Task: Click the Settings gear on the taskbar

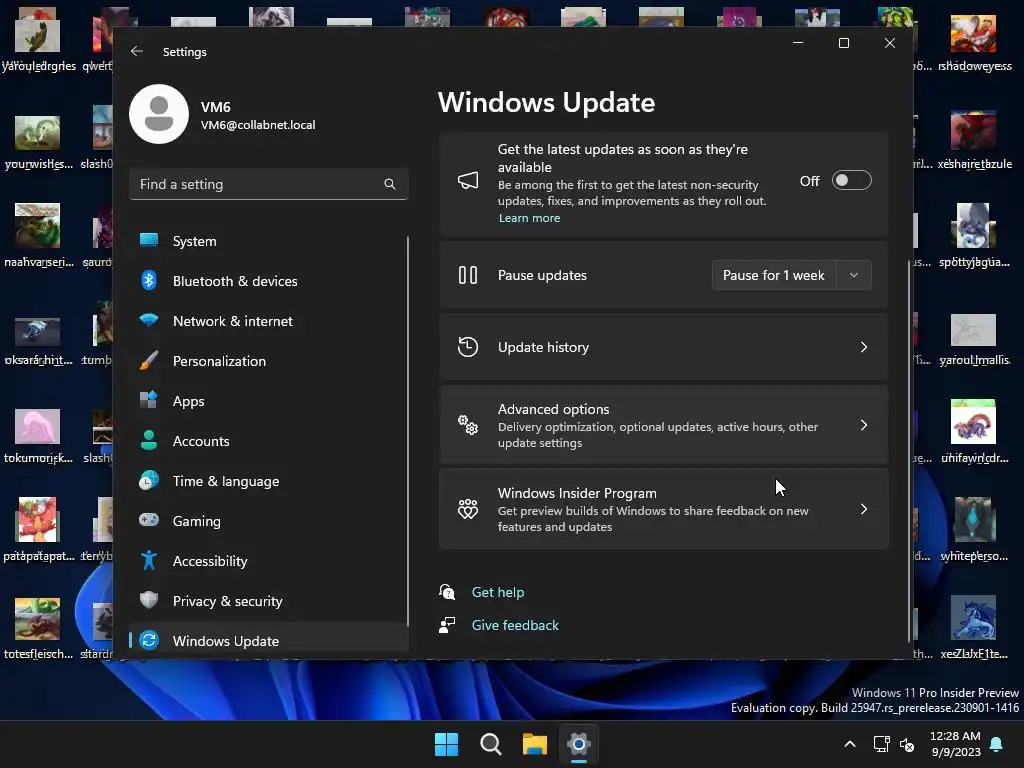Action: click(579, 744)
